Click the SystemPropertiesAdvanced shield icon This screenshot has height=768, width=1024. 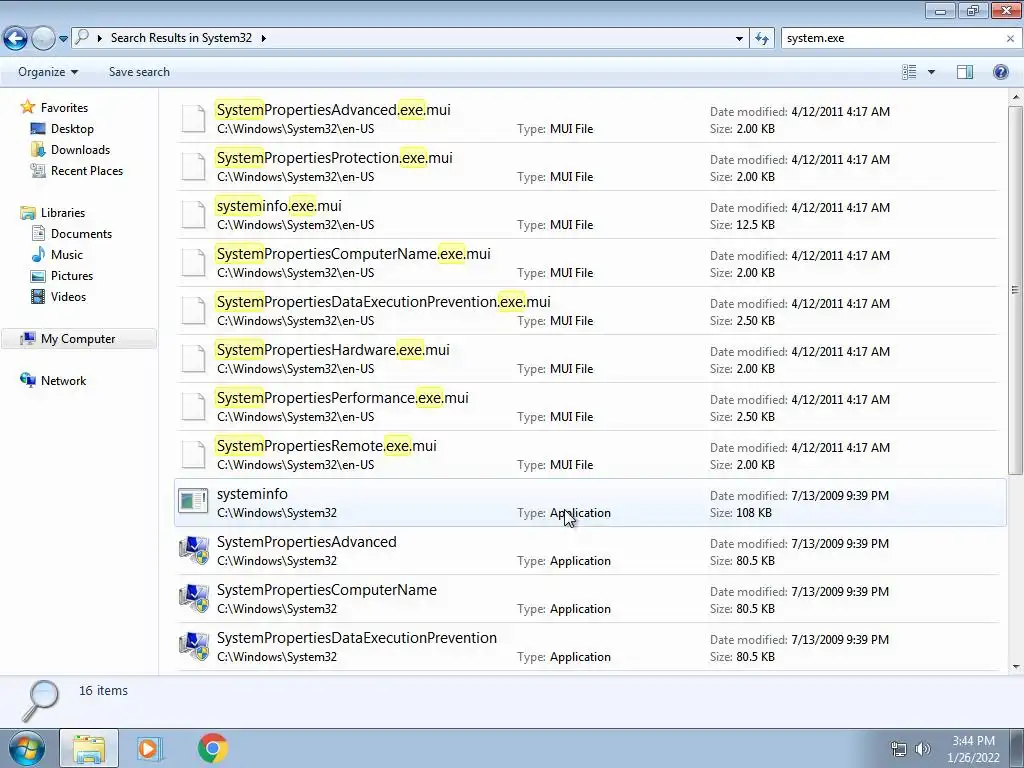pyautogui.click(x=194, y=550)
